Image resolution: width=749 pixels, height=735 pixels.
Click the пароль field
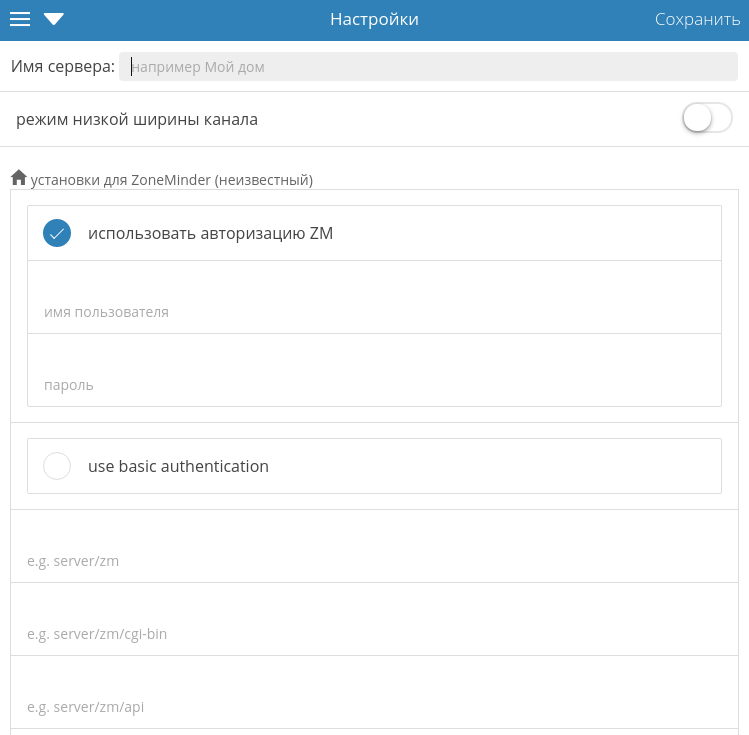(374, 371)
